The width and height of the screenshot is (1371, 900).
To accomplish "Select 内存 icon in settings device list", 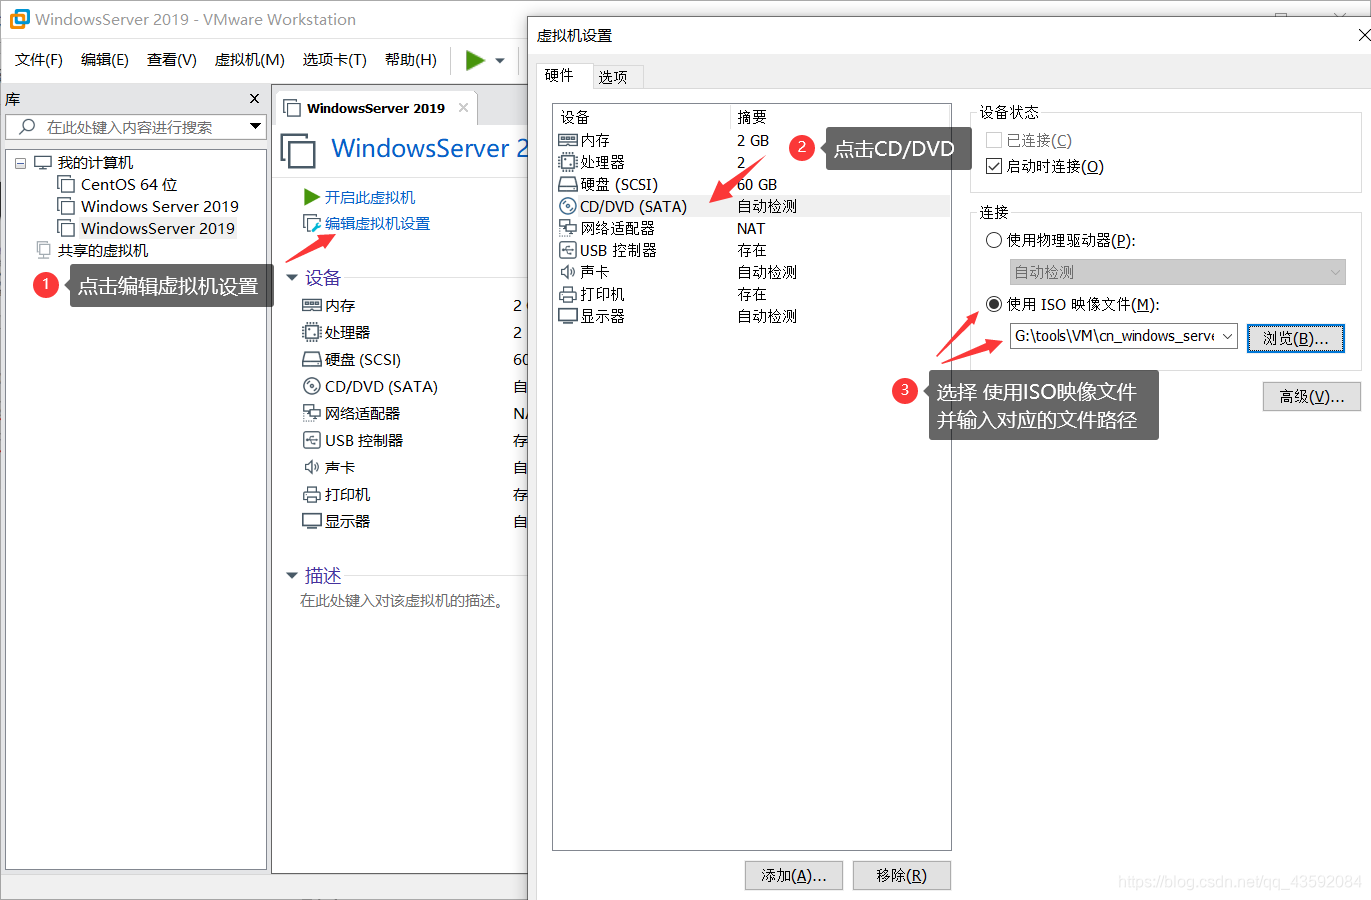I will click(567, 141).
